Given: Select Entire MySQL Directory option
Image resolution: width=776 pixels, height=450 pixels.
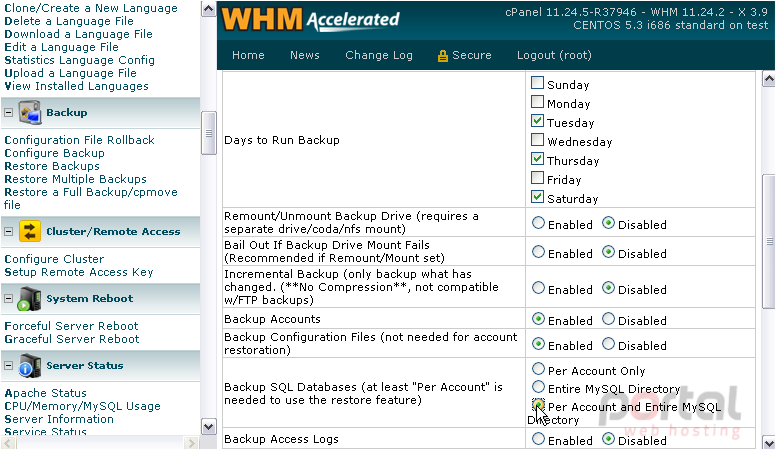Looking at the screenshot, I should pyautogui.click(x=538, y=387).
